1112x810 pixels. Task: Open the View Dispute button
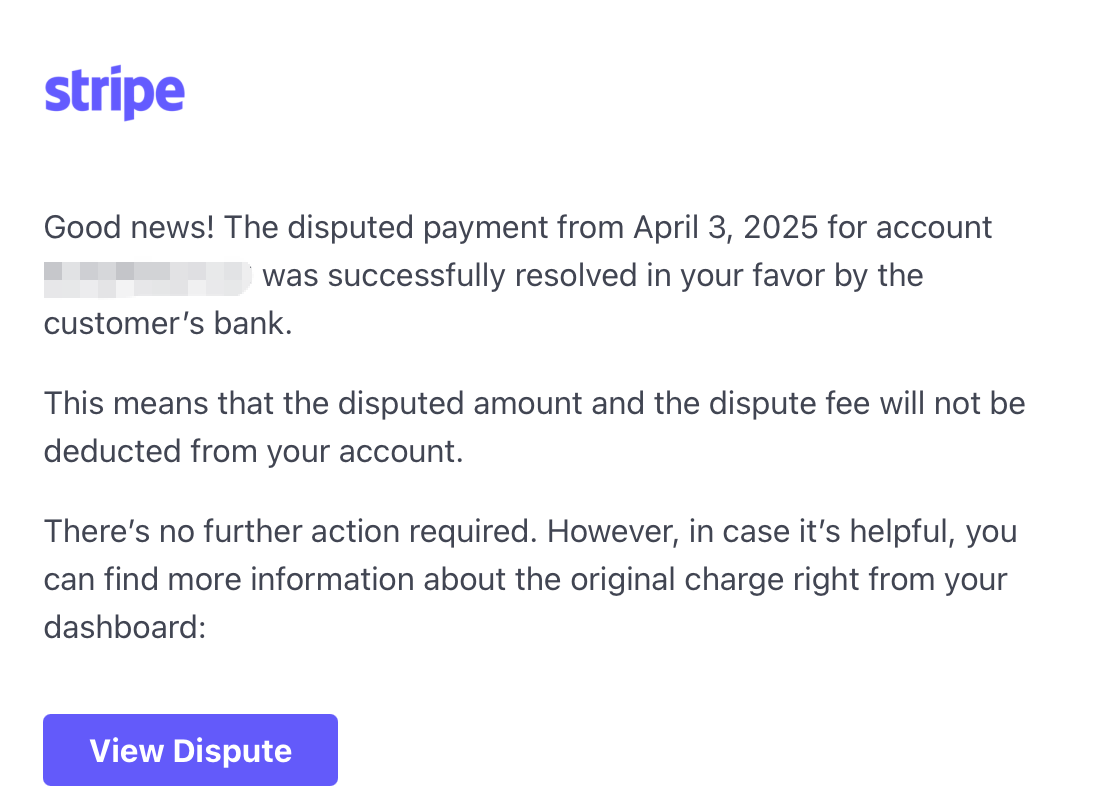pyautogui.click(x=190, y=750)
